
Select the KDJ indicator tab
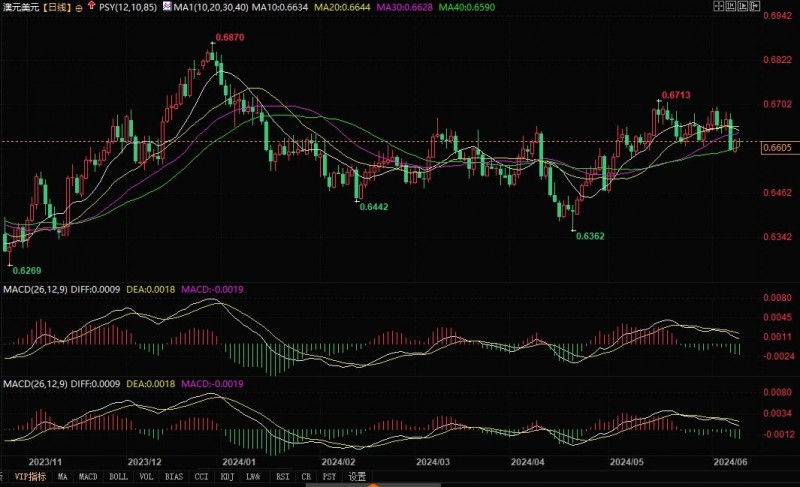point(227,477)
